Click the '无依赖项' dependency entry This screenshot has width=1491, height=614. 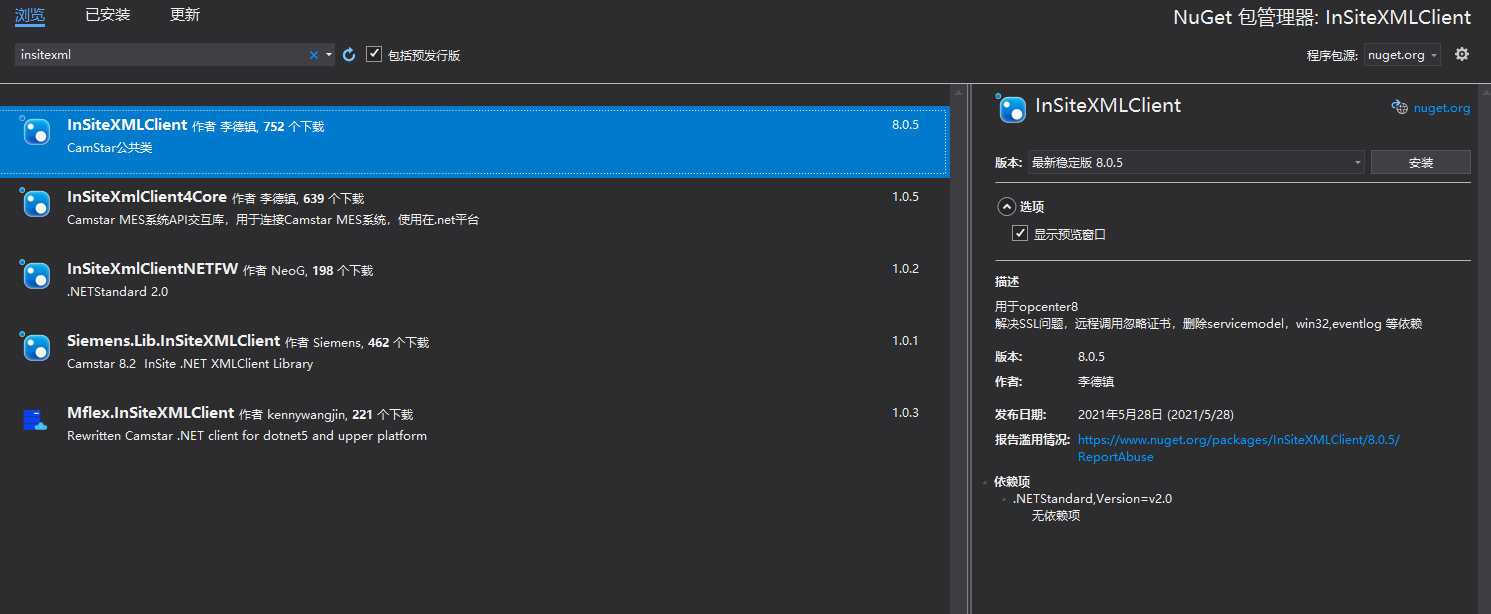1056,516
